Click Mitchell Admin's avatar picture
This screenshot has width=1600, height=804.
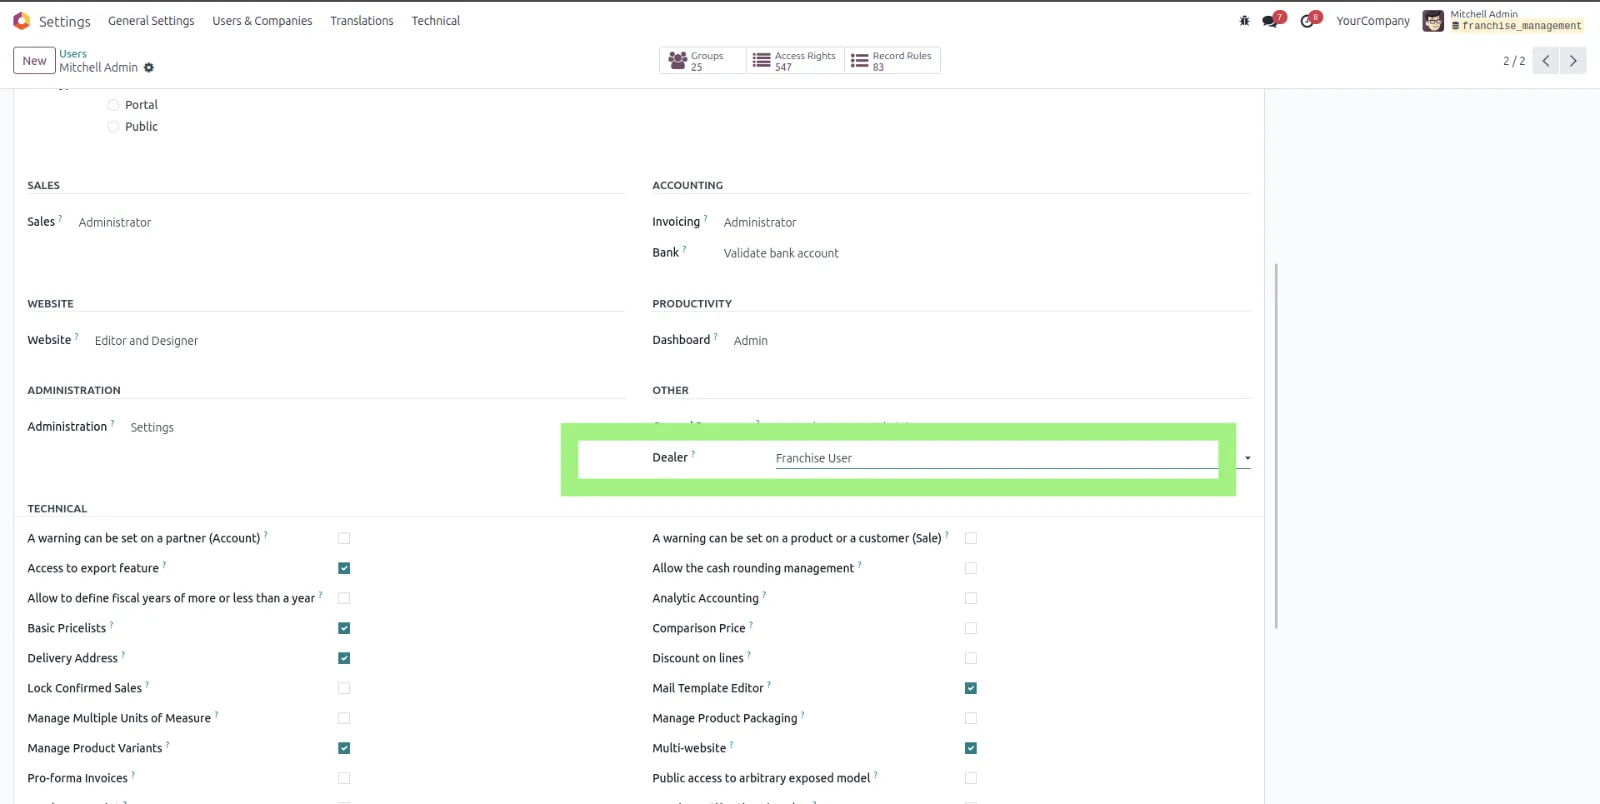pyautogui.click(x=1433, y=21)
